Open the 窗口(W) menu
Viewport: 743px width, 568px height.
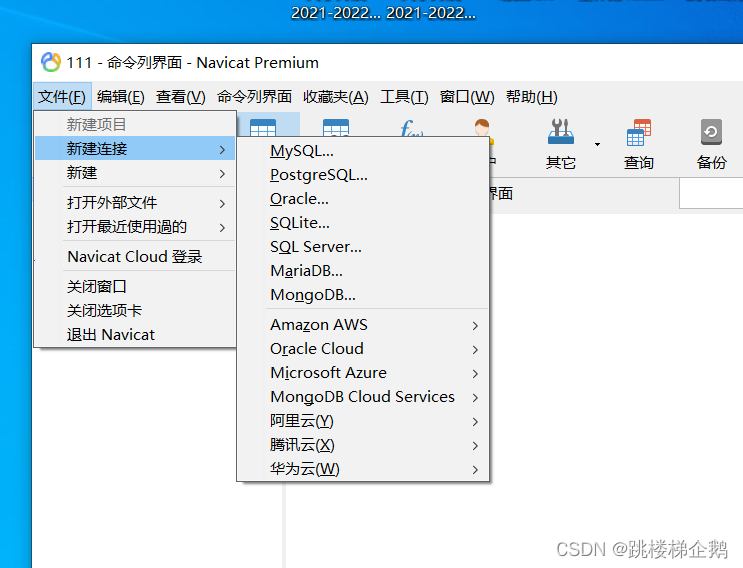[467, 97]
